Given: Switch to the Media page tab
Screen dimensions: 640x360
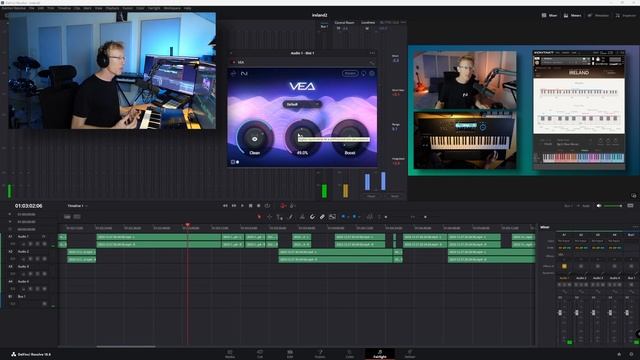Looking at the screenshot, I should point(230,354).
